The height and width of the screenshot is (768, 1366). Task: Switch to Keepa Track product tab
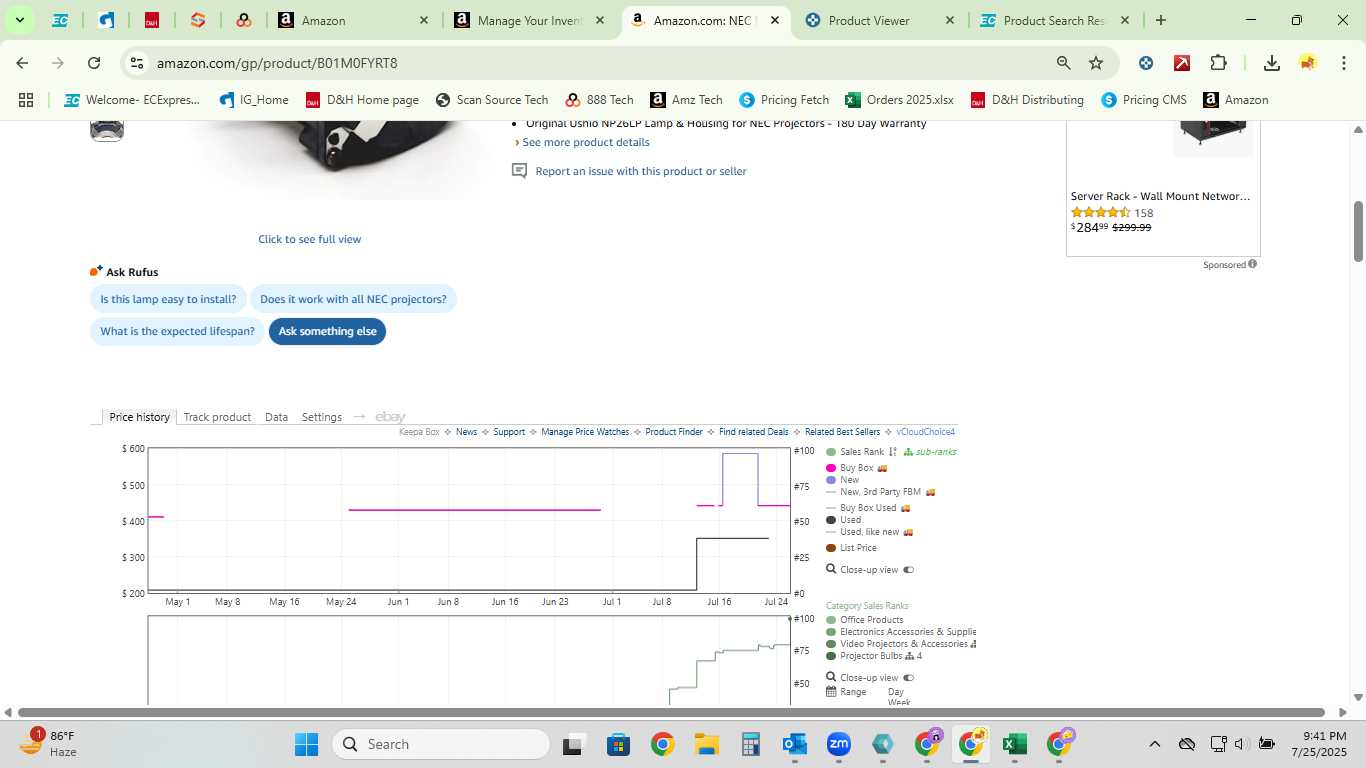[217, 417]
